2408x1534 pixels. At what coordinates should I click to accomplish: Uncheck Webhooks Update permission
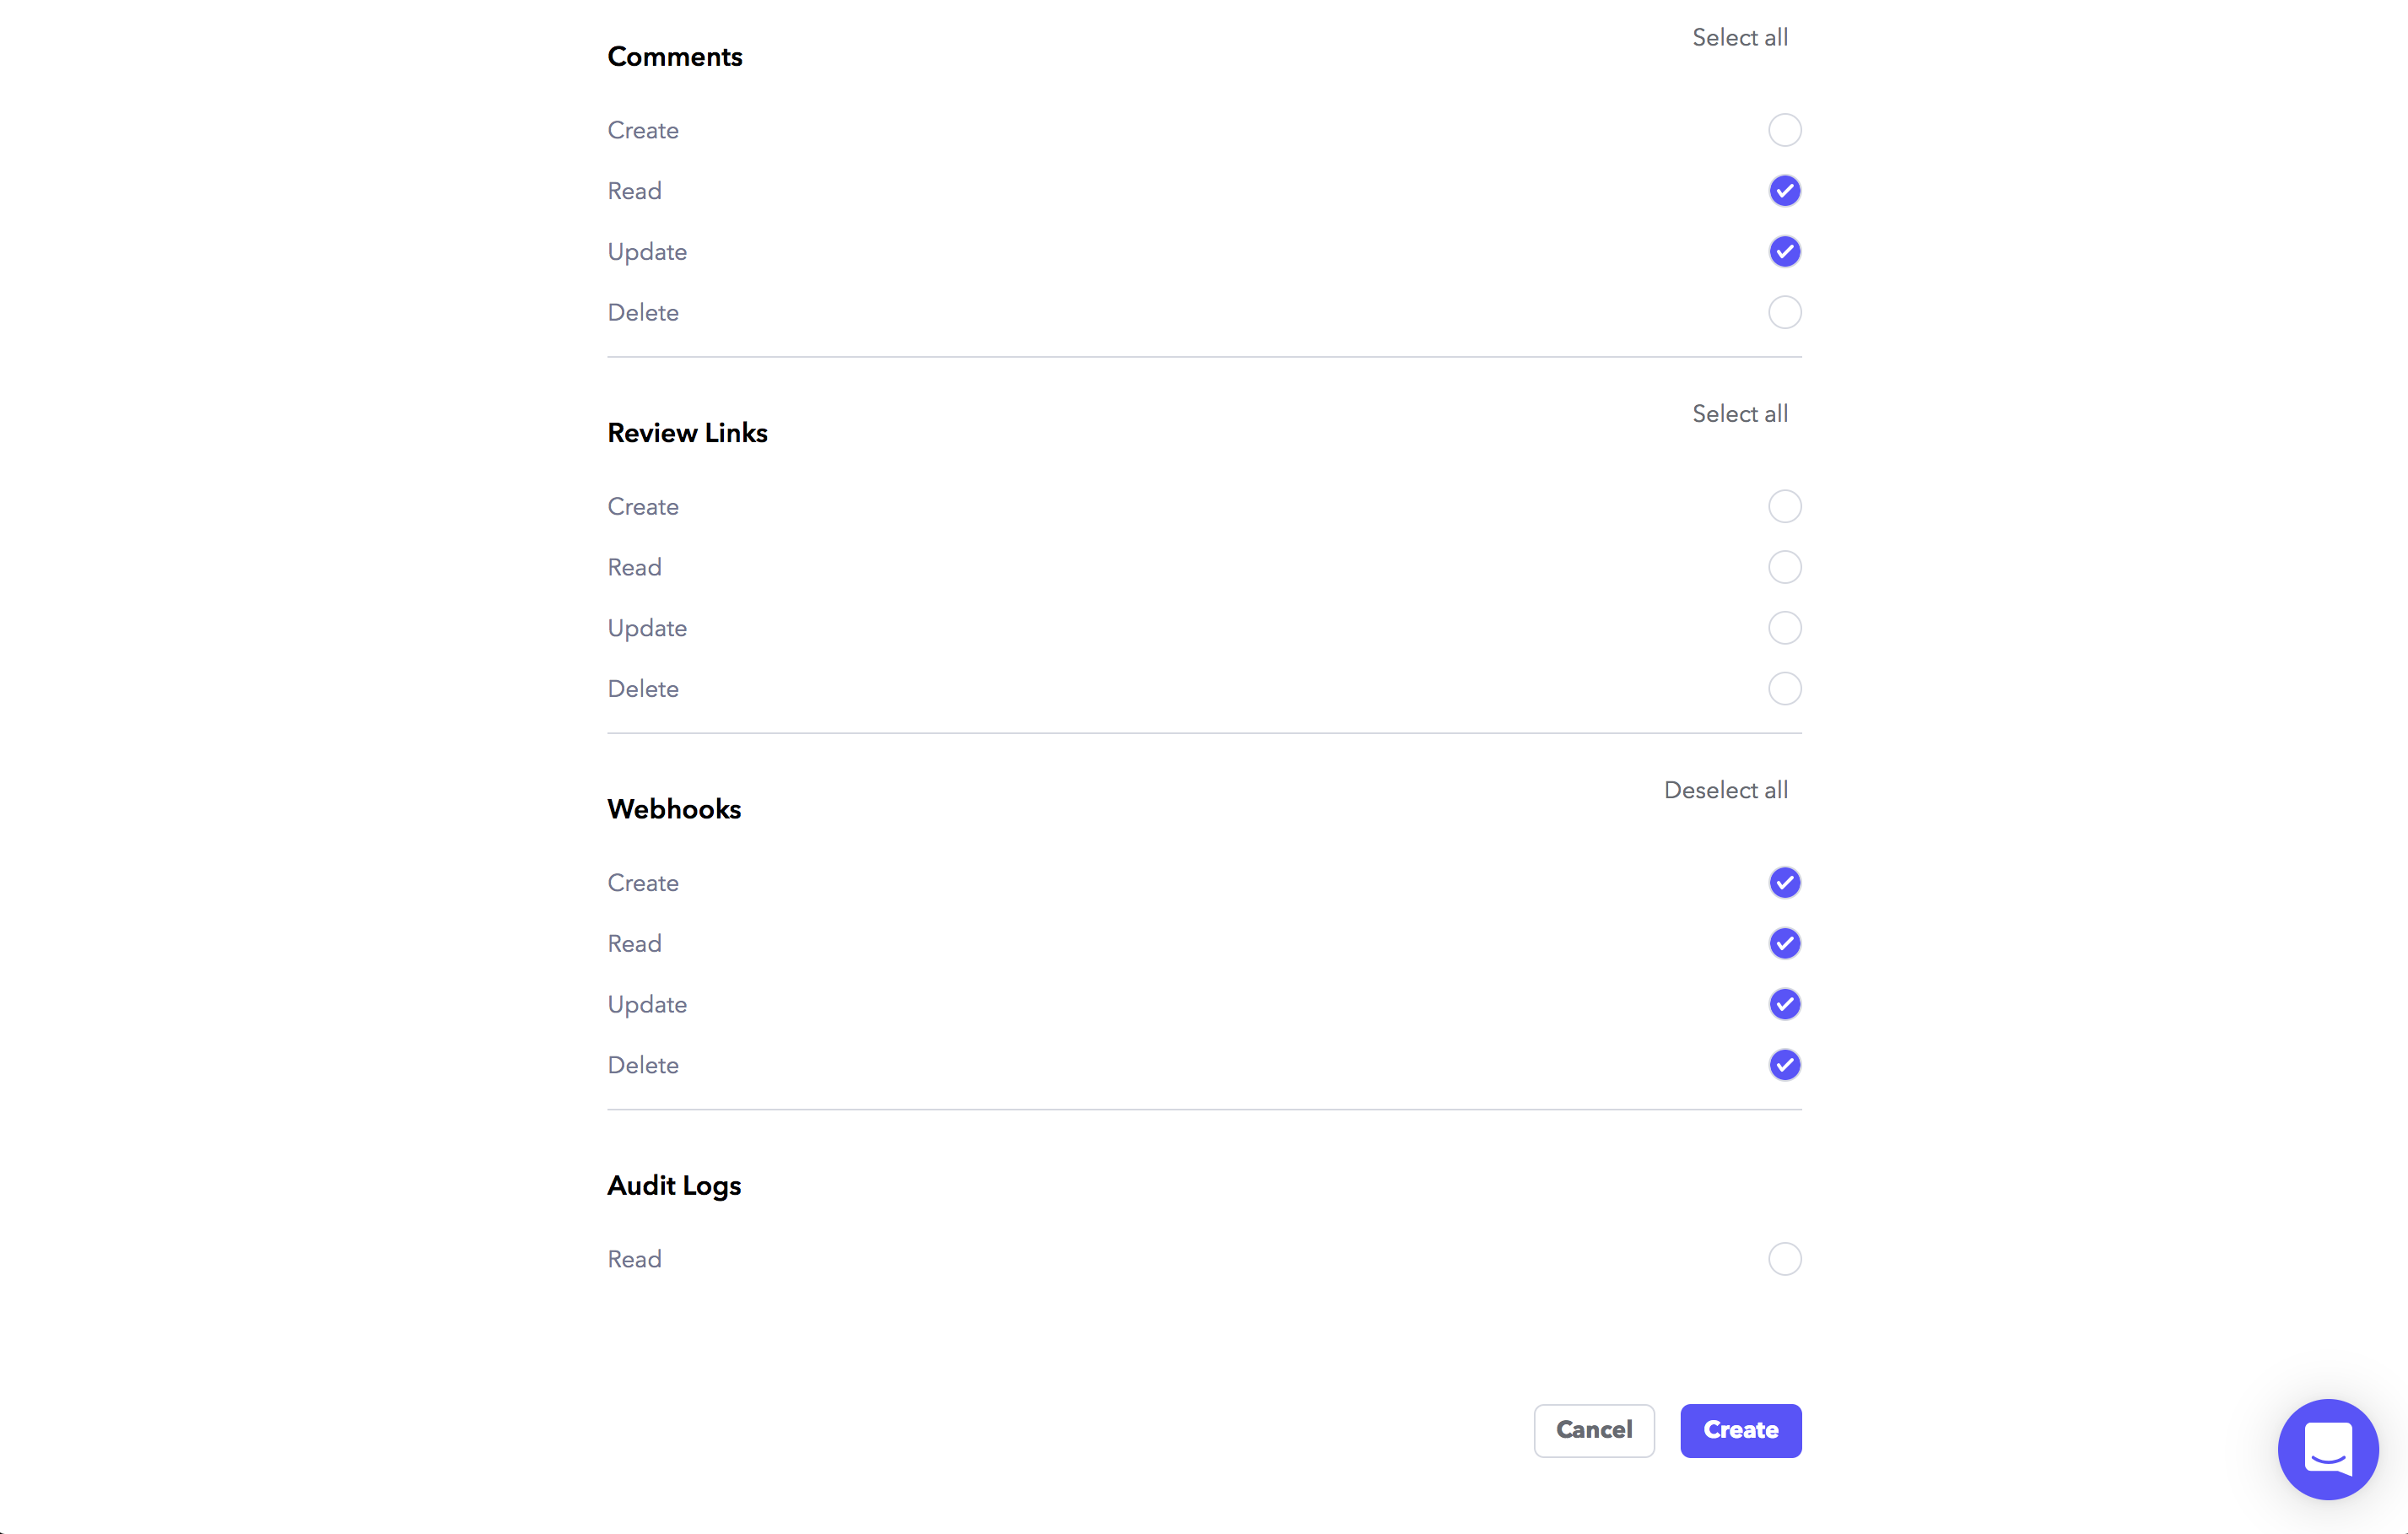click(x=1784, y=1004)
